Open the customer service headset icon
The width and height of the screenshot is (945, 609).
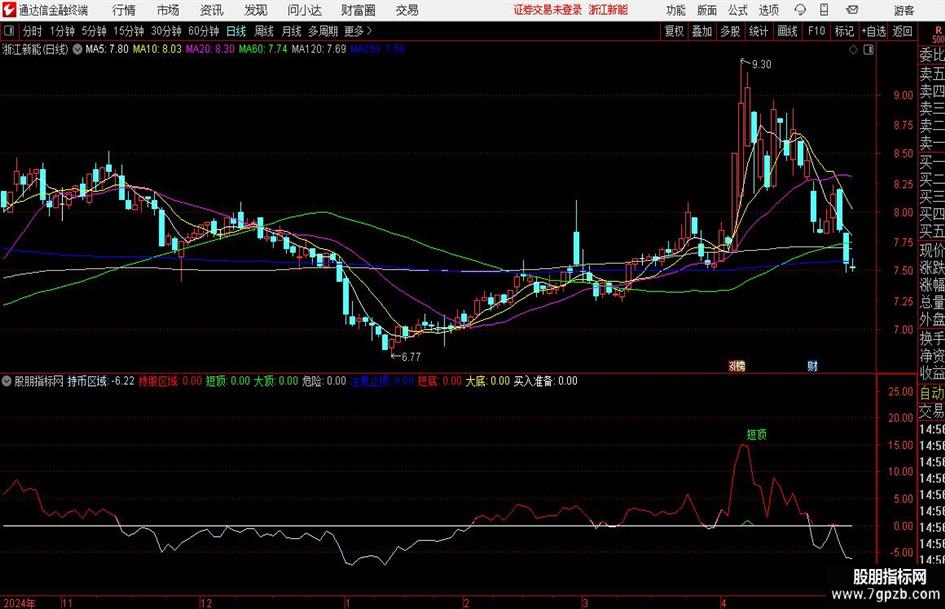[800, 10]
